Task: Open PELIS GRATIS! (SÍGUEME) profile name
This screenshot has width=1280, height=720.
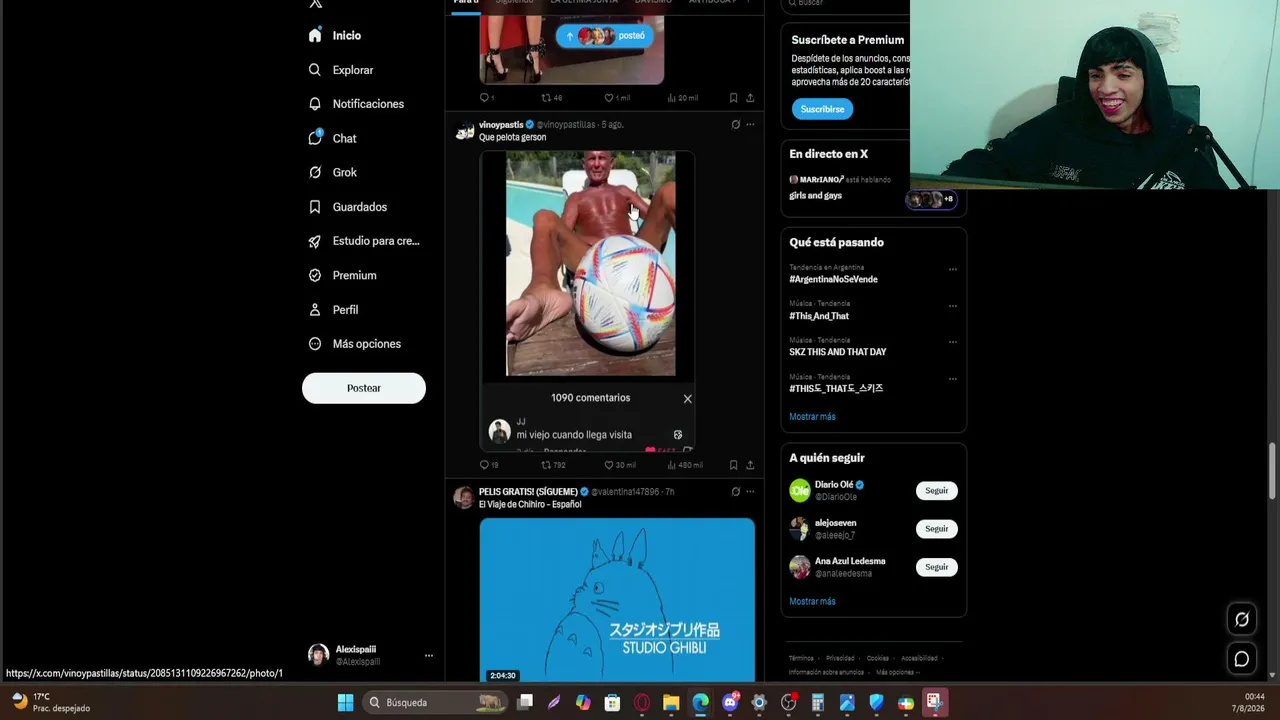Action: [530, 492]
